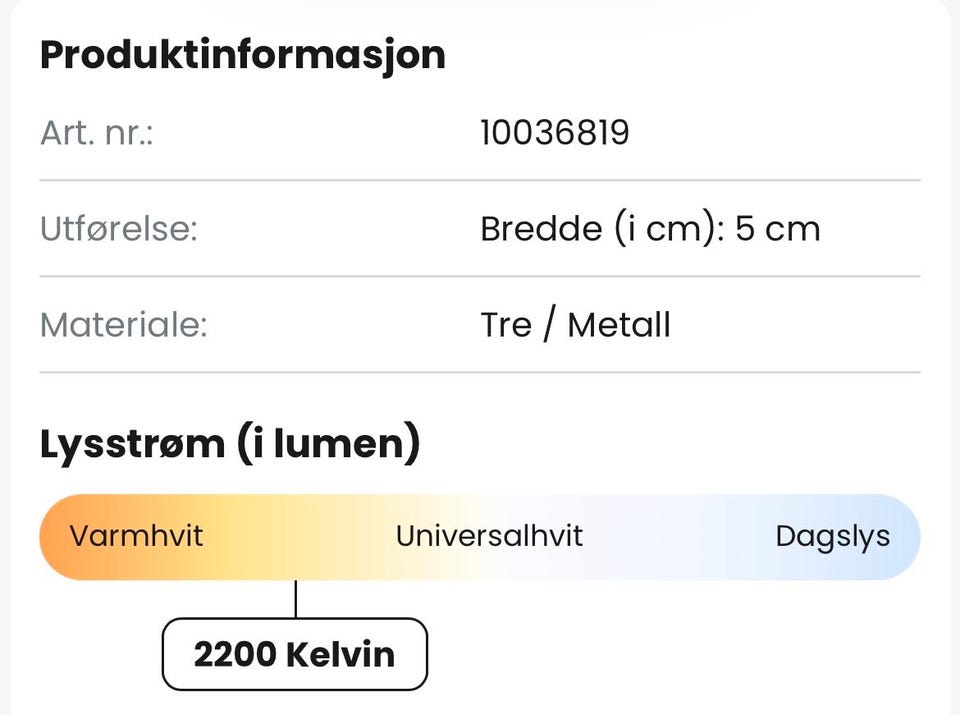Click the word "Tre" in material value
960x715 pixels.
505,325
